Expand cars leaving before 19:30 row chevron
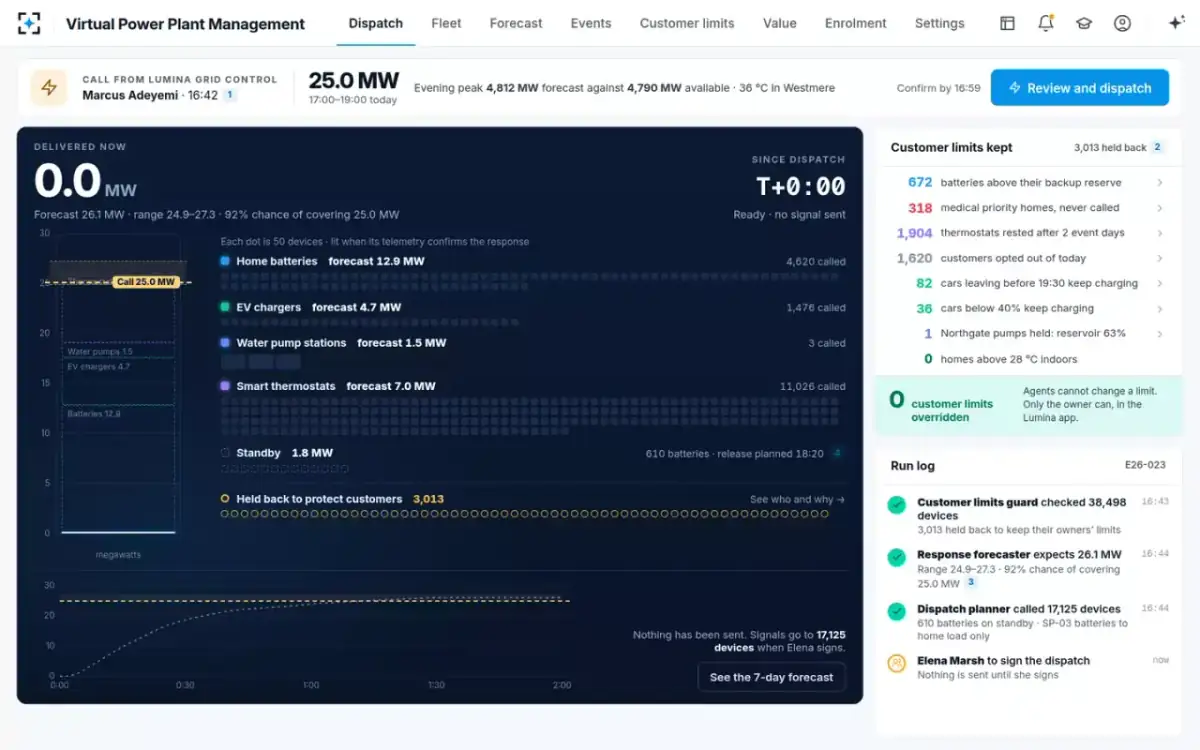Screen dimensions: 1200x750 click(1159, 283)
